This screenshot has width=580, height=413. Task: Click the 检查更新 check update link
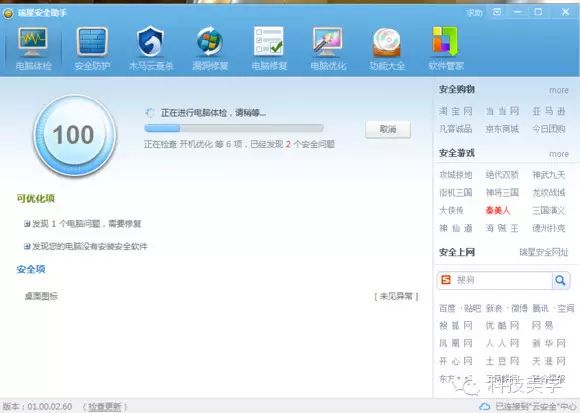(105, 407)
